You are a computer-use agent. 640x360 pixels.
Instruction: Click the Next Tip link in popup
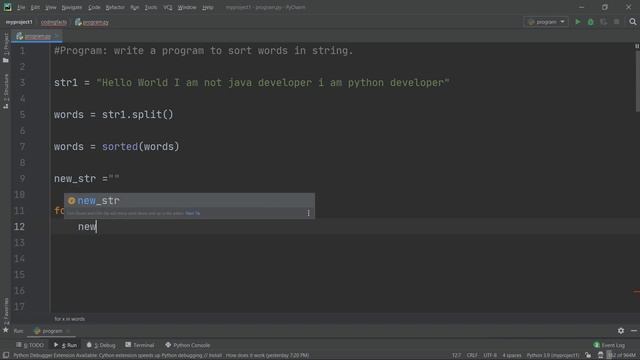(x=193, y=213)
